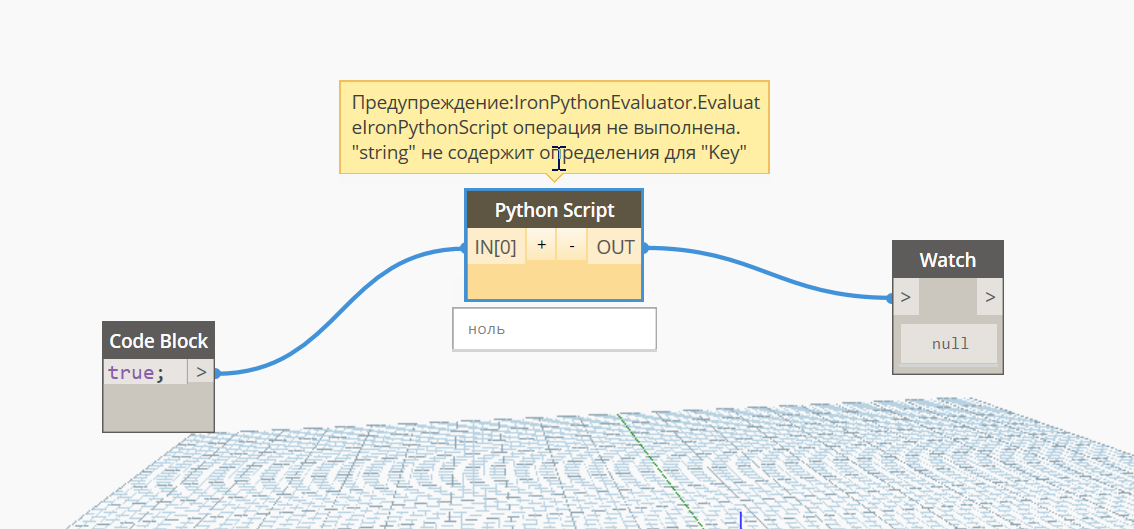The image size is (1134, 529).
Task: Select the OUT port on Python Script
Action: click(x=615, y=247)
